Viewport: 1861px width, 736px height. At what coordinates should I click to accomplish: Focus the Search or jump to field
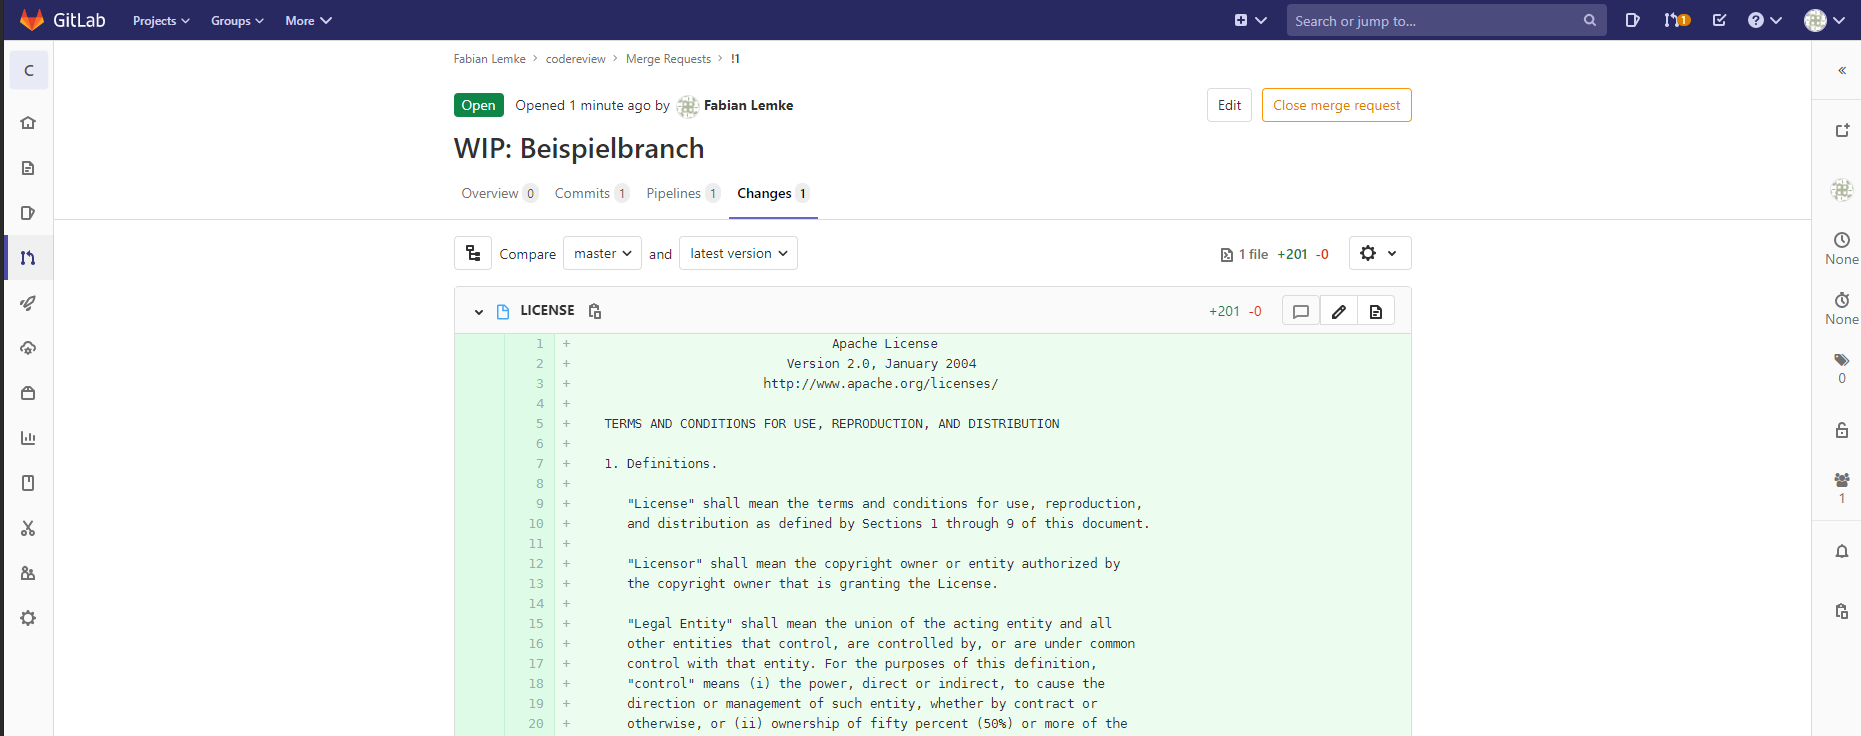pyautogui.click(x=1446, y=20)
